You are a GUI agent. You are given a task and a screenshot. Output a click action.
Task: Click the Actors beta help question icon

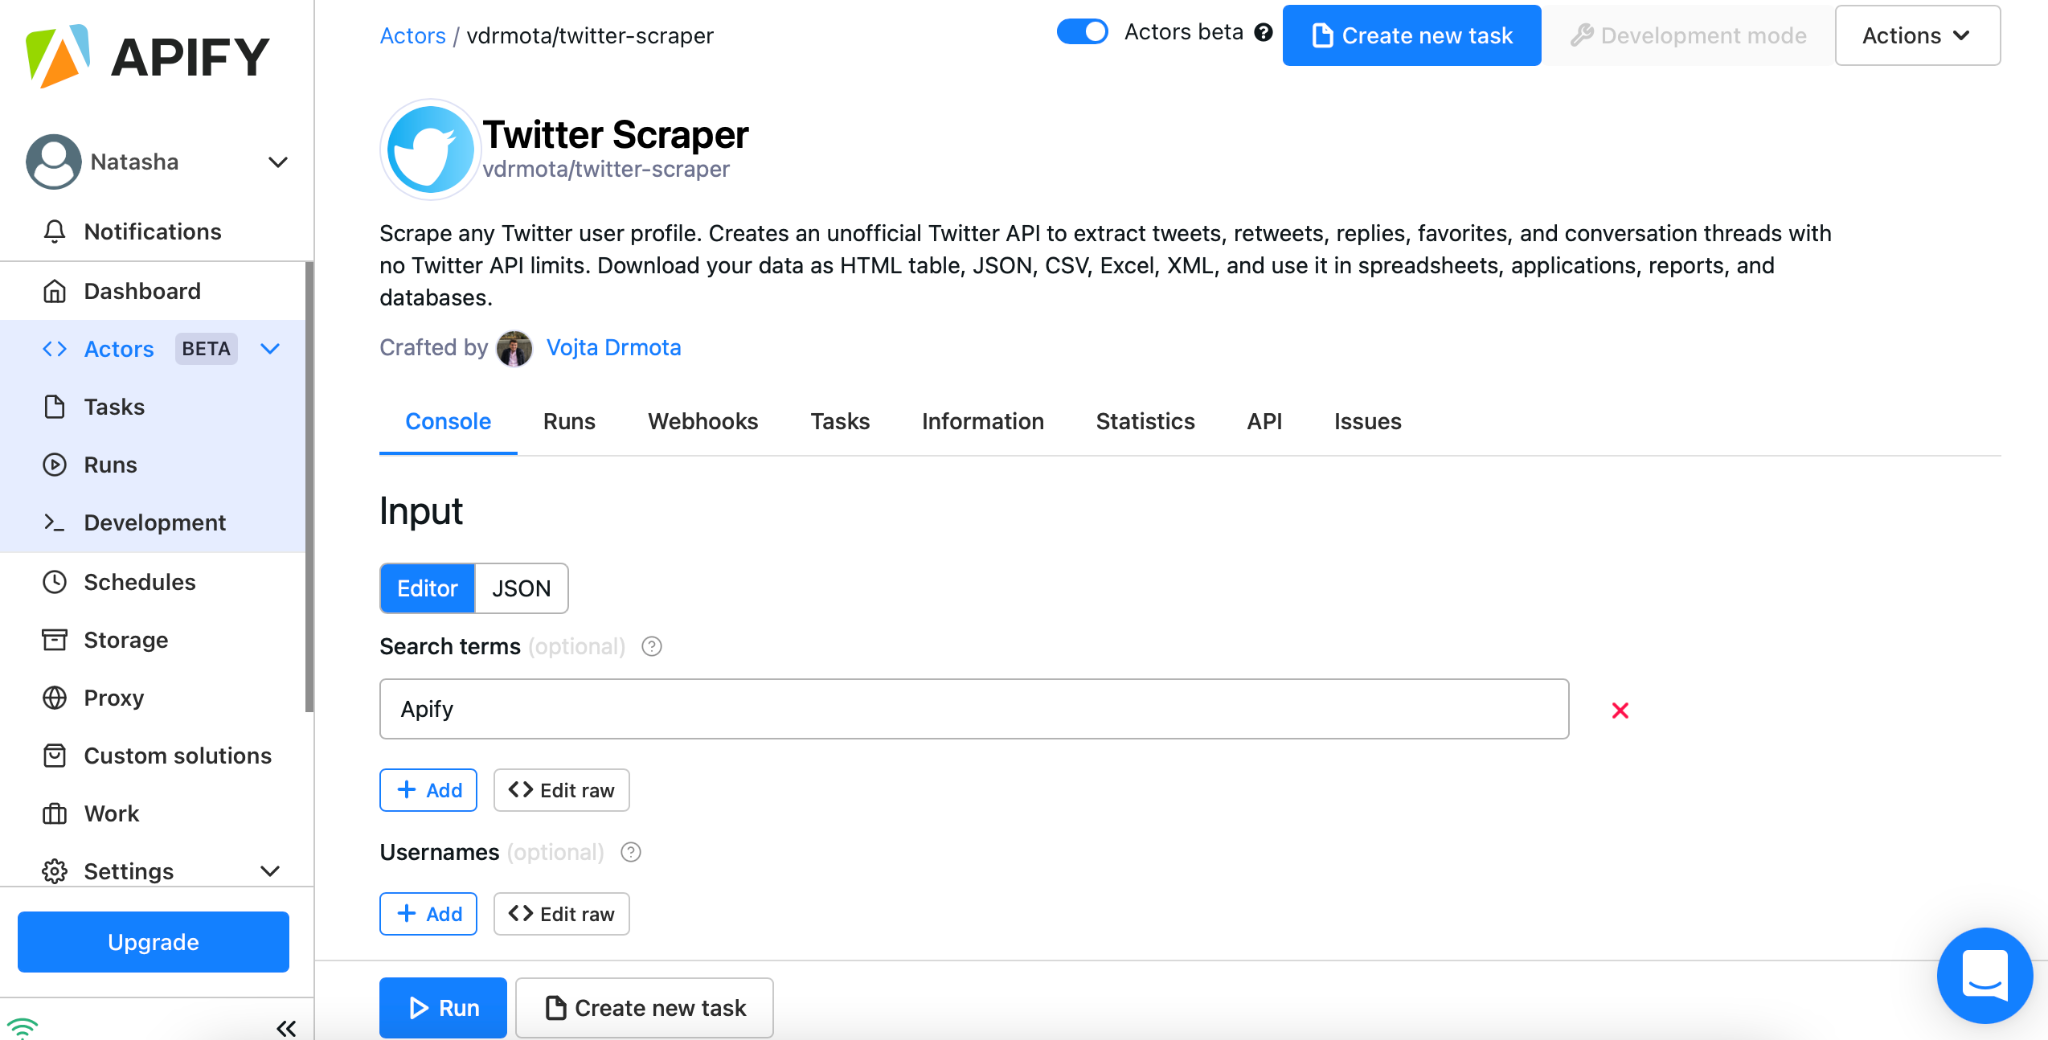pos(1264,33)
